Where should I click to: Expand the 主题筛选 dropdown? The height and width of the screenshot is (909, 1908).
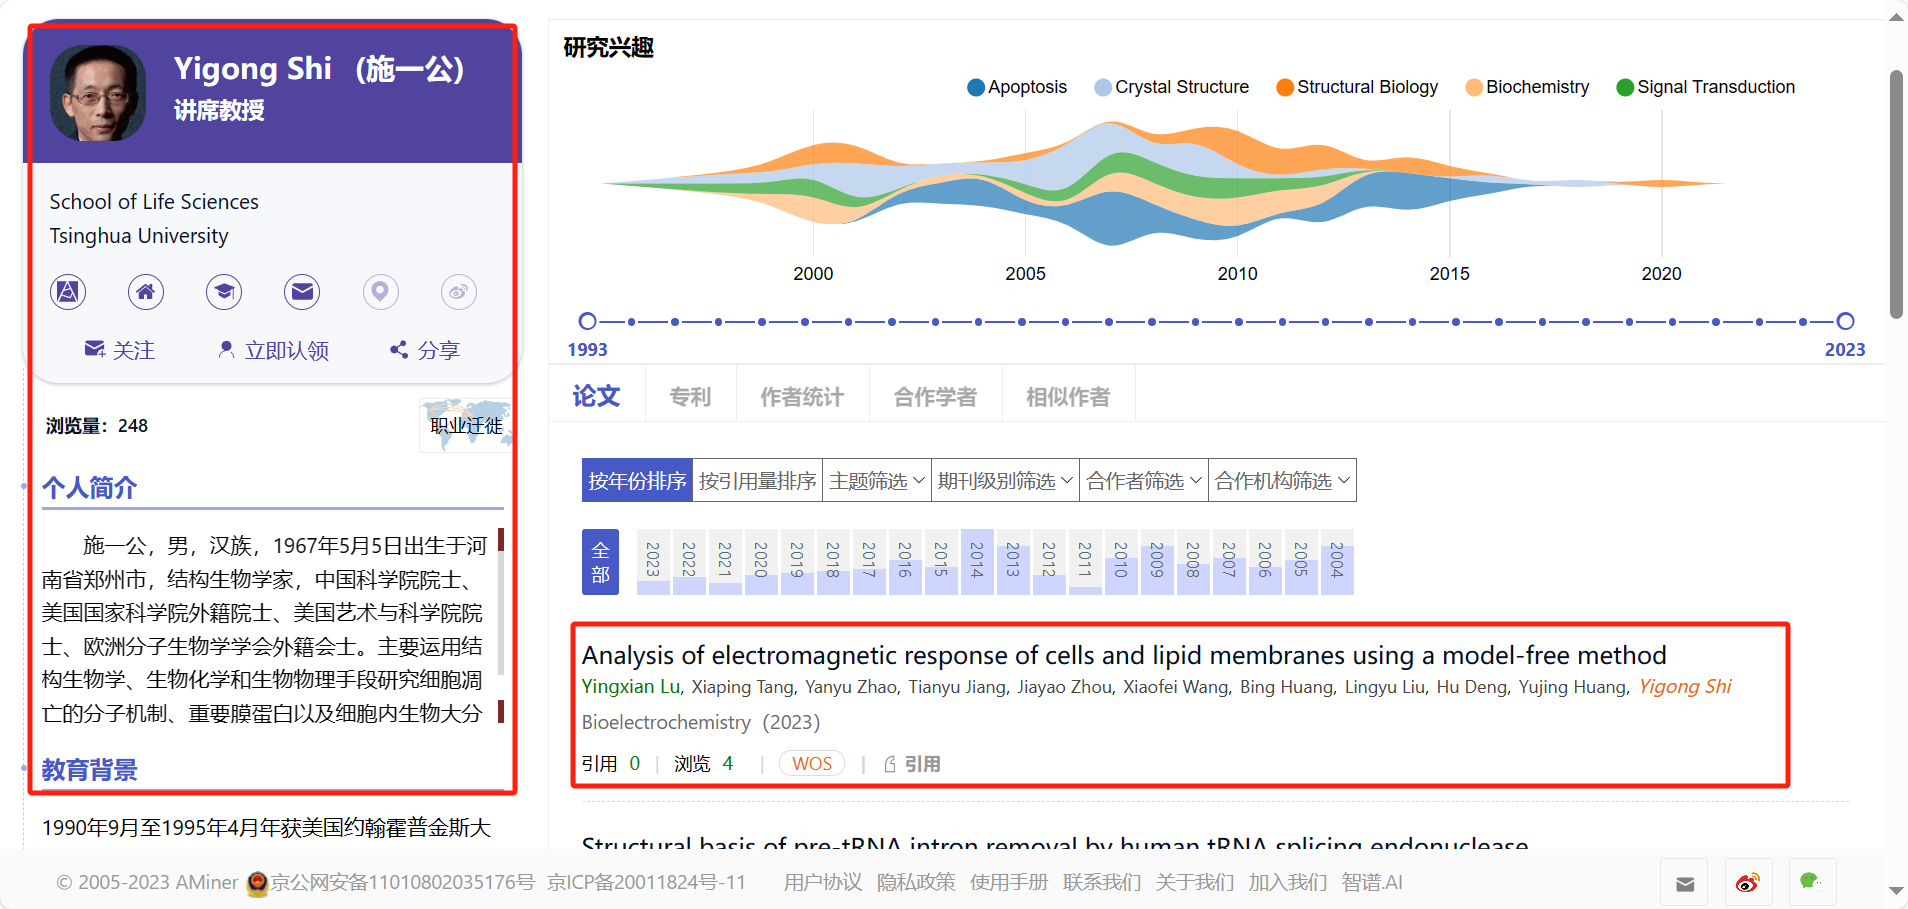tap(877, 481)
